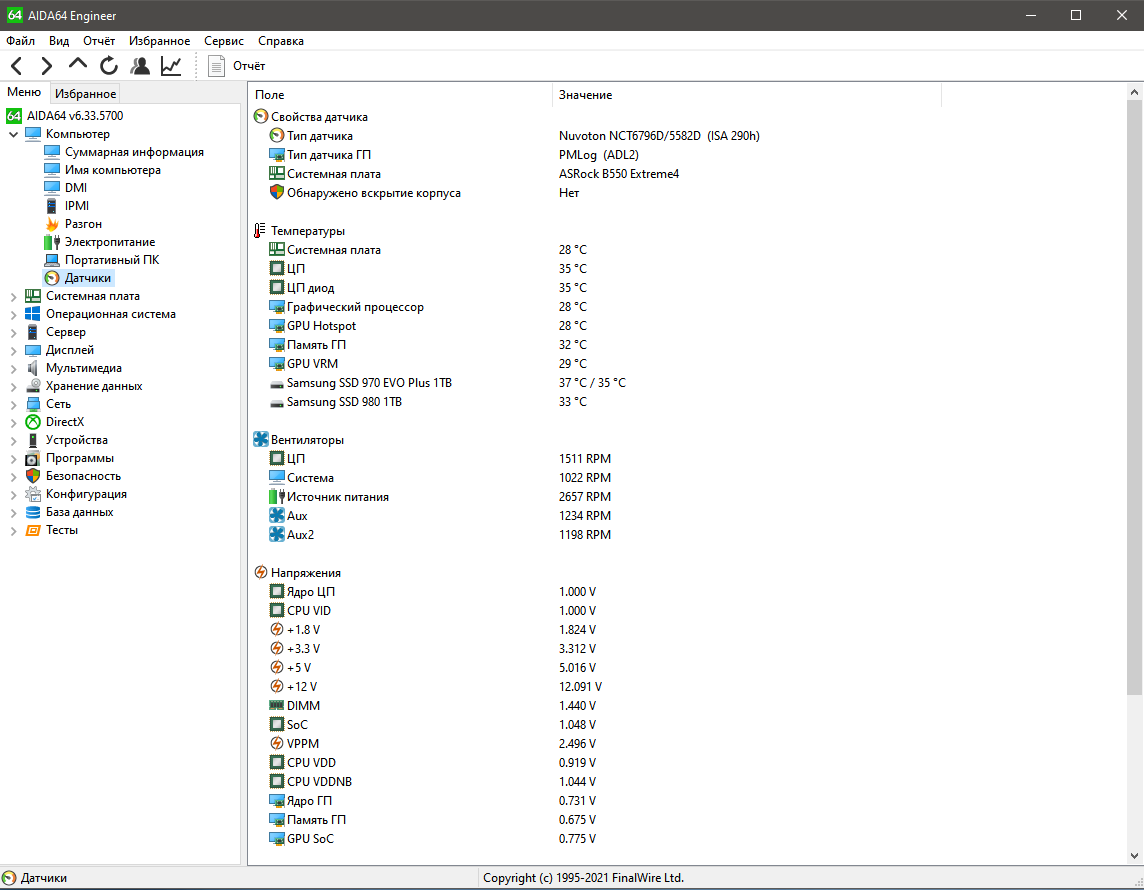Sort by the Поле column header
Screen dimensions: 1144x890
pyautogui.click(x=401, y=95)
